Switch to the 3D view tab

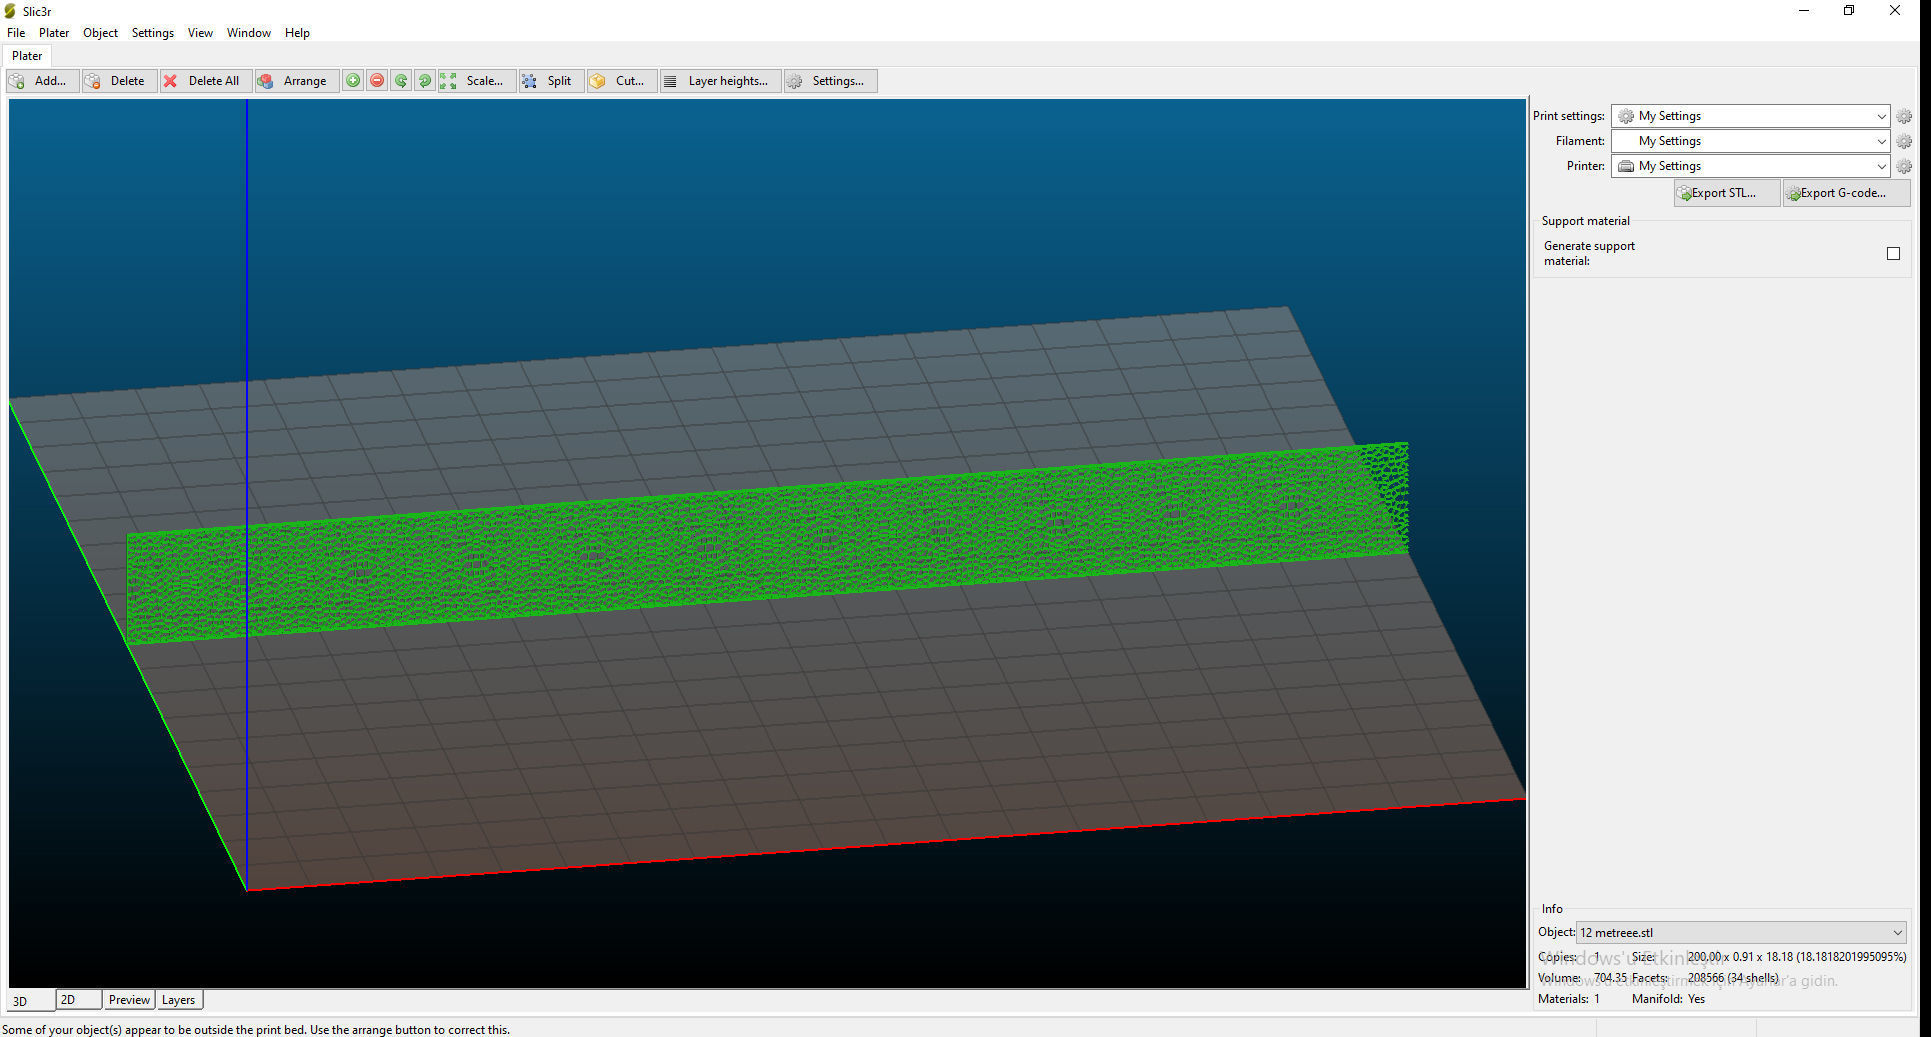pos(31,1001)
